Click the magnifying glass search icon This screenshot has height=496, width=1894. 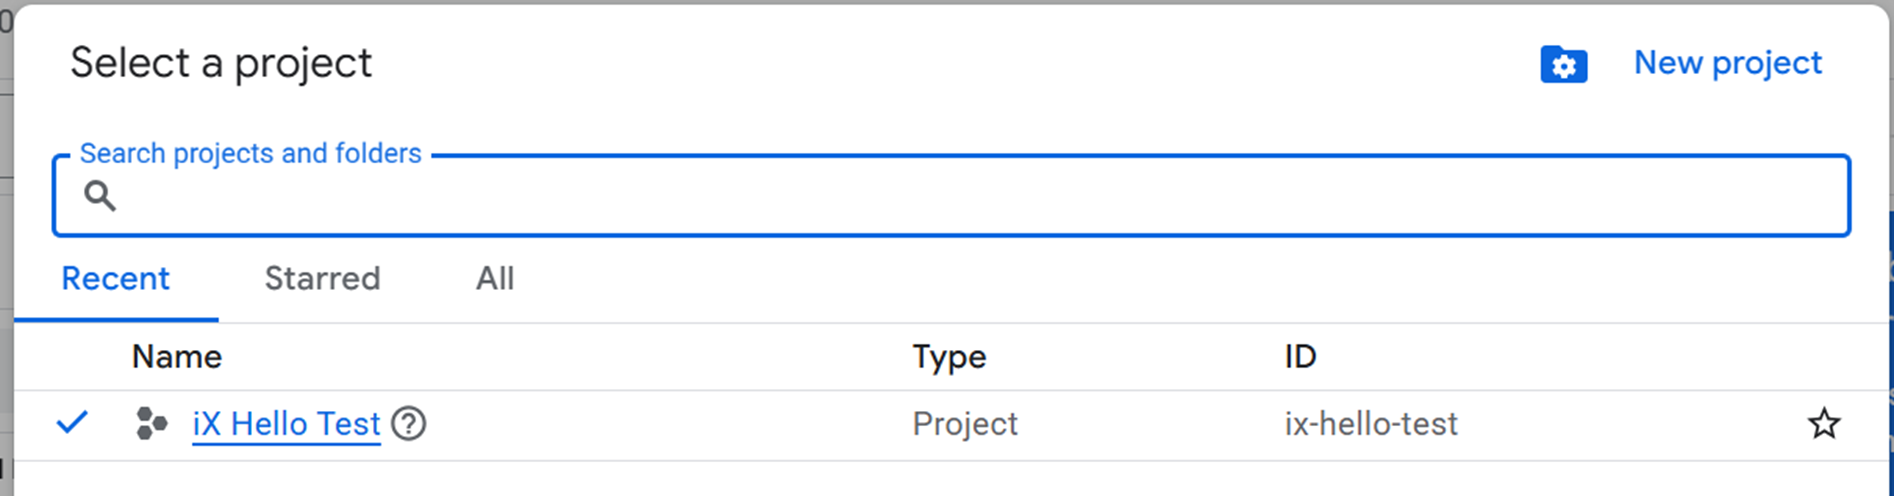point(99,195)
